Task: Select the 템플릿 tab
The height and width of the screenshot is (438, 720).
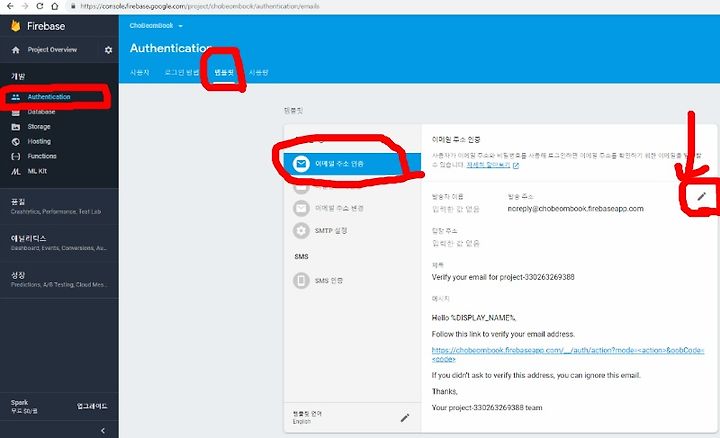Action: pos(224,73)
